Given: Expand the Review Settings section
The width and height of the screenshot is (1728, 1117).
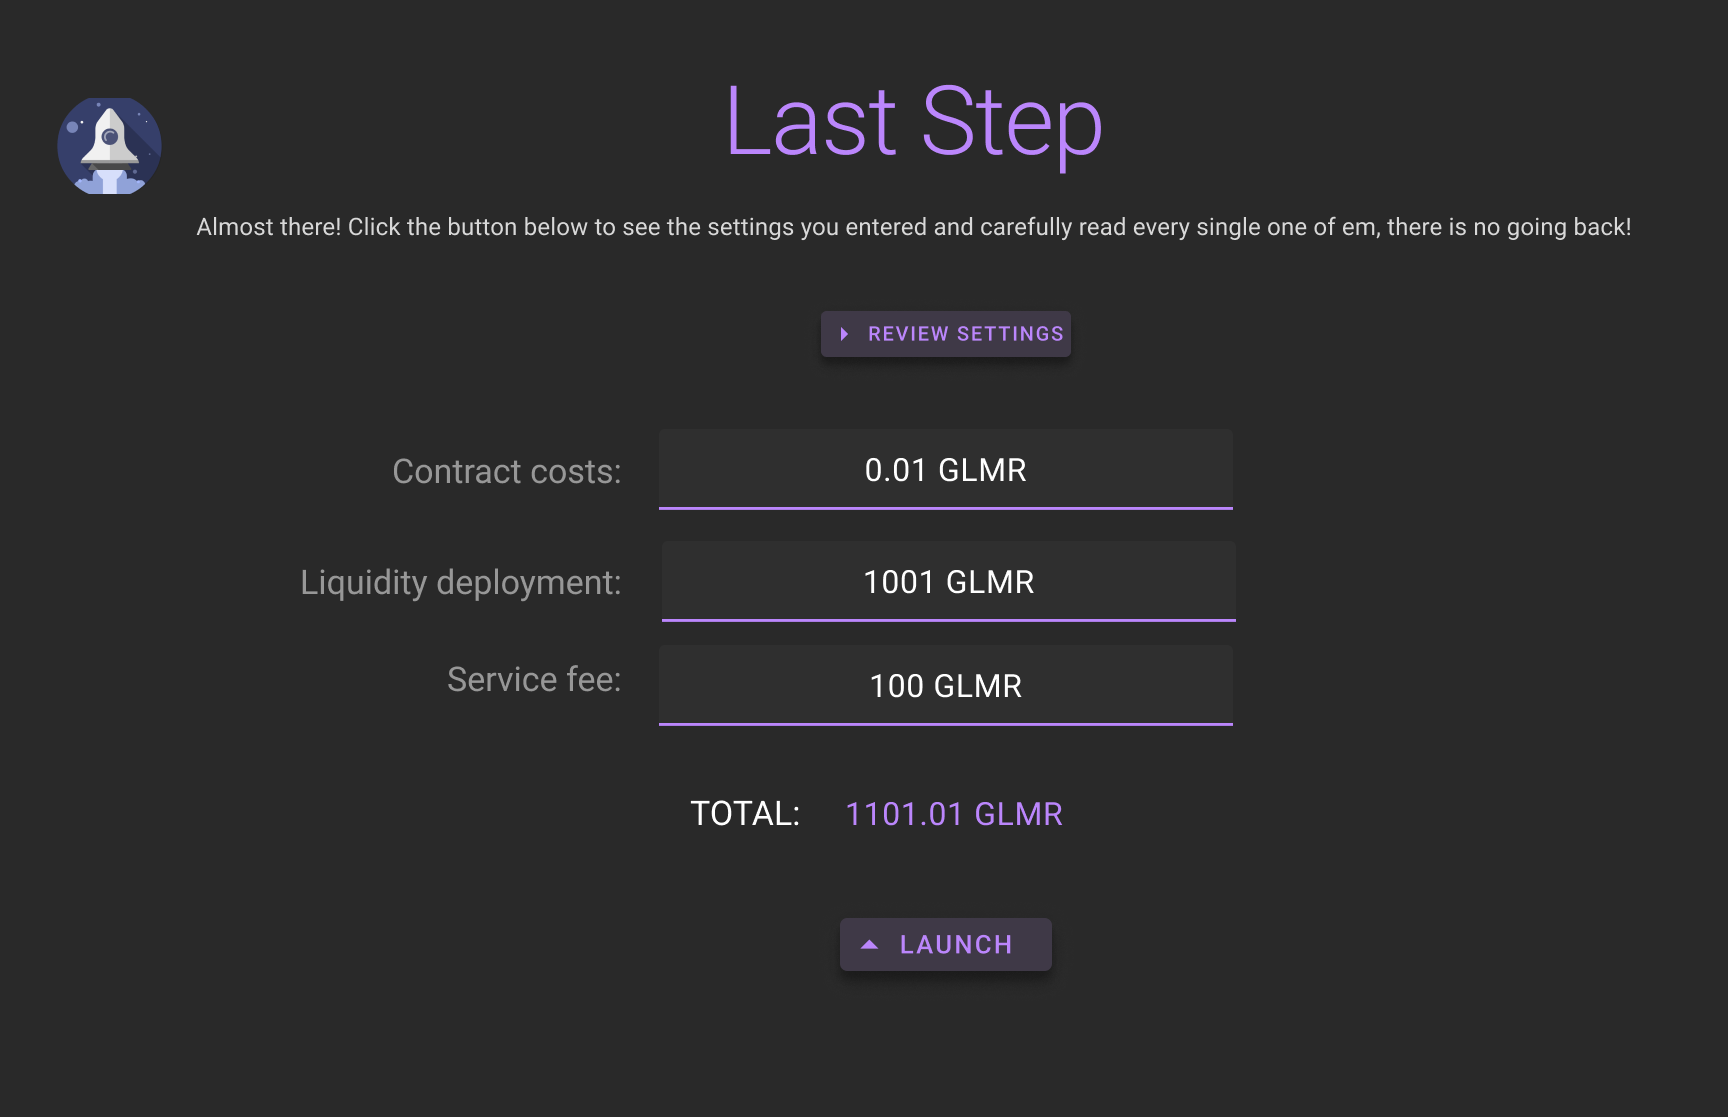Looking at the screenshot, I should coord(946,334).
